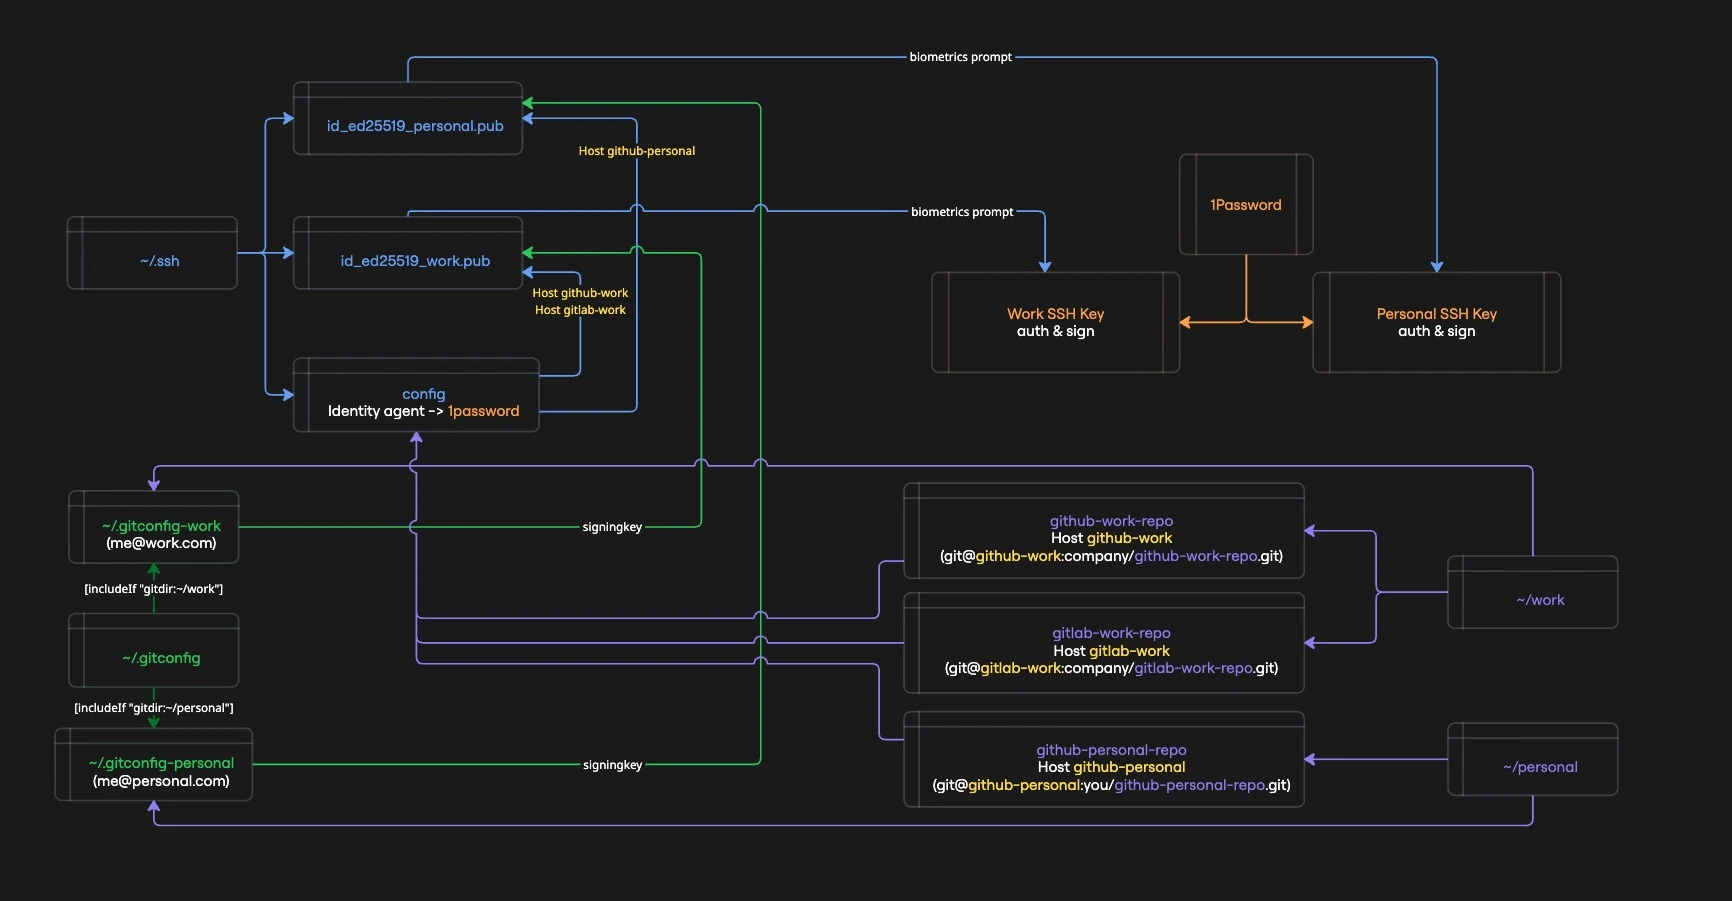Select the ~/personal folder node
The height and width of the screenshot is (901, 1732).
pos(1533,759)
